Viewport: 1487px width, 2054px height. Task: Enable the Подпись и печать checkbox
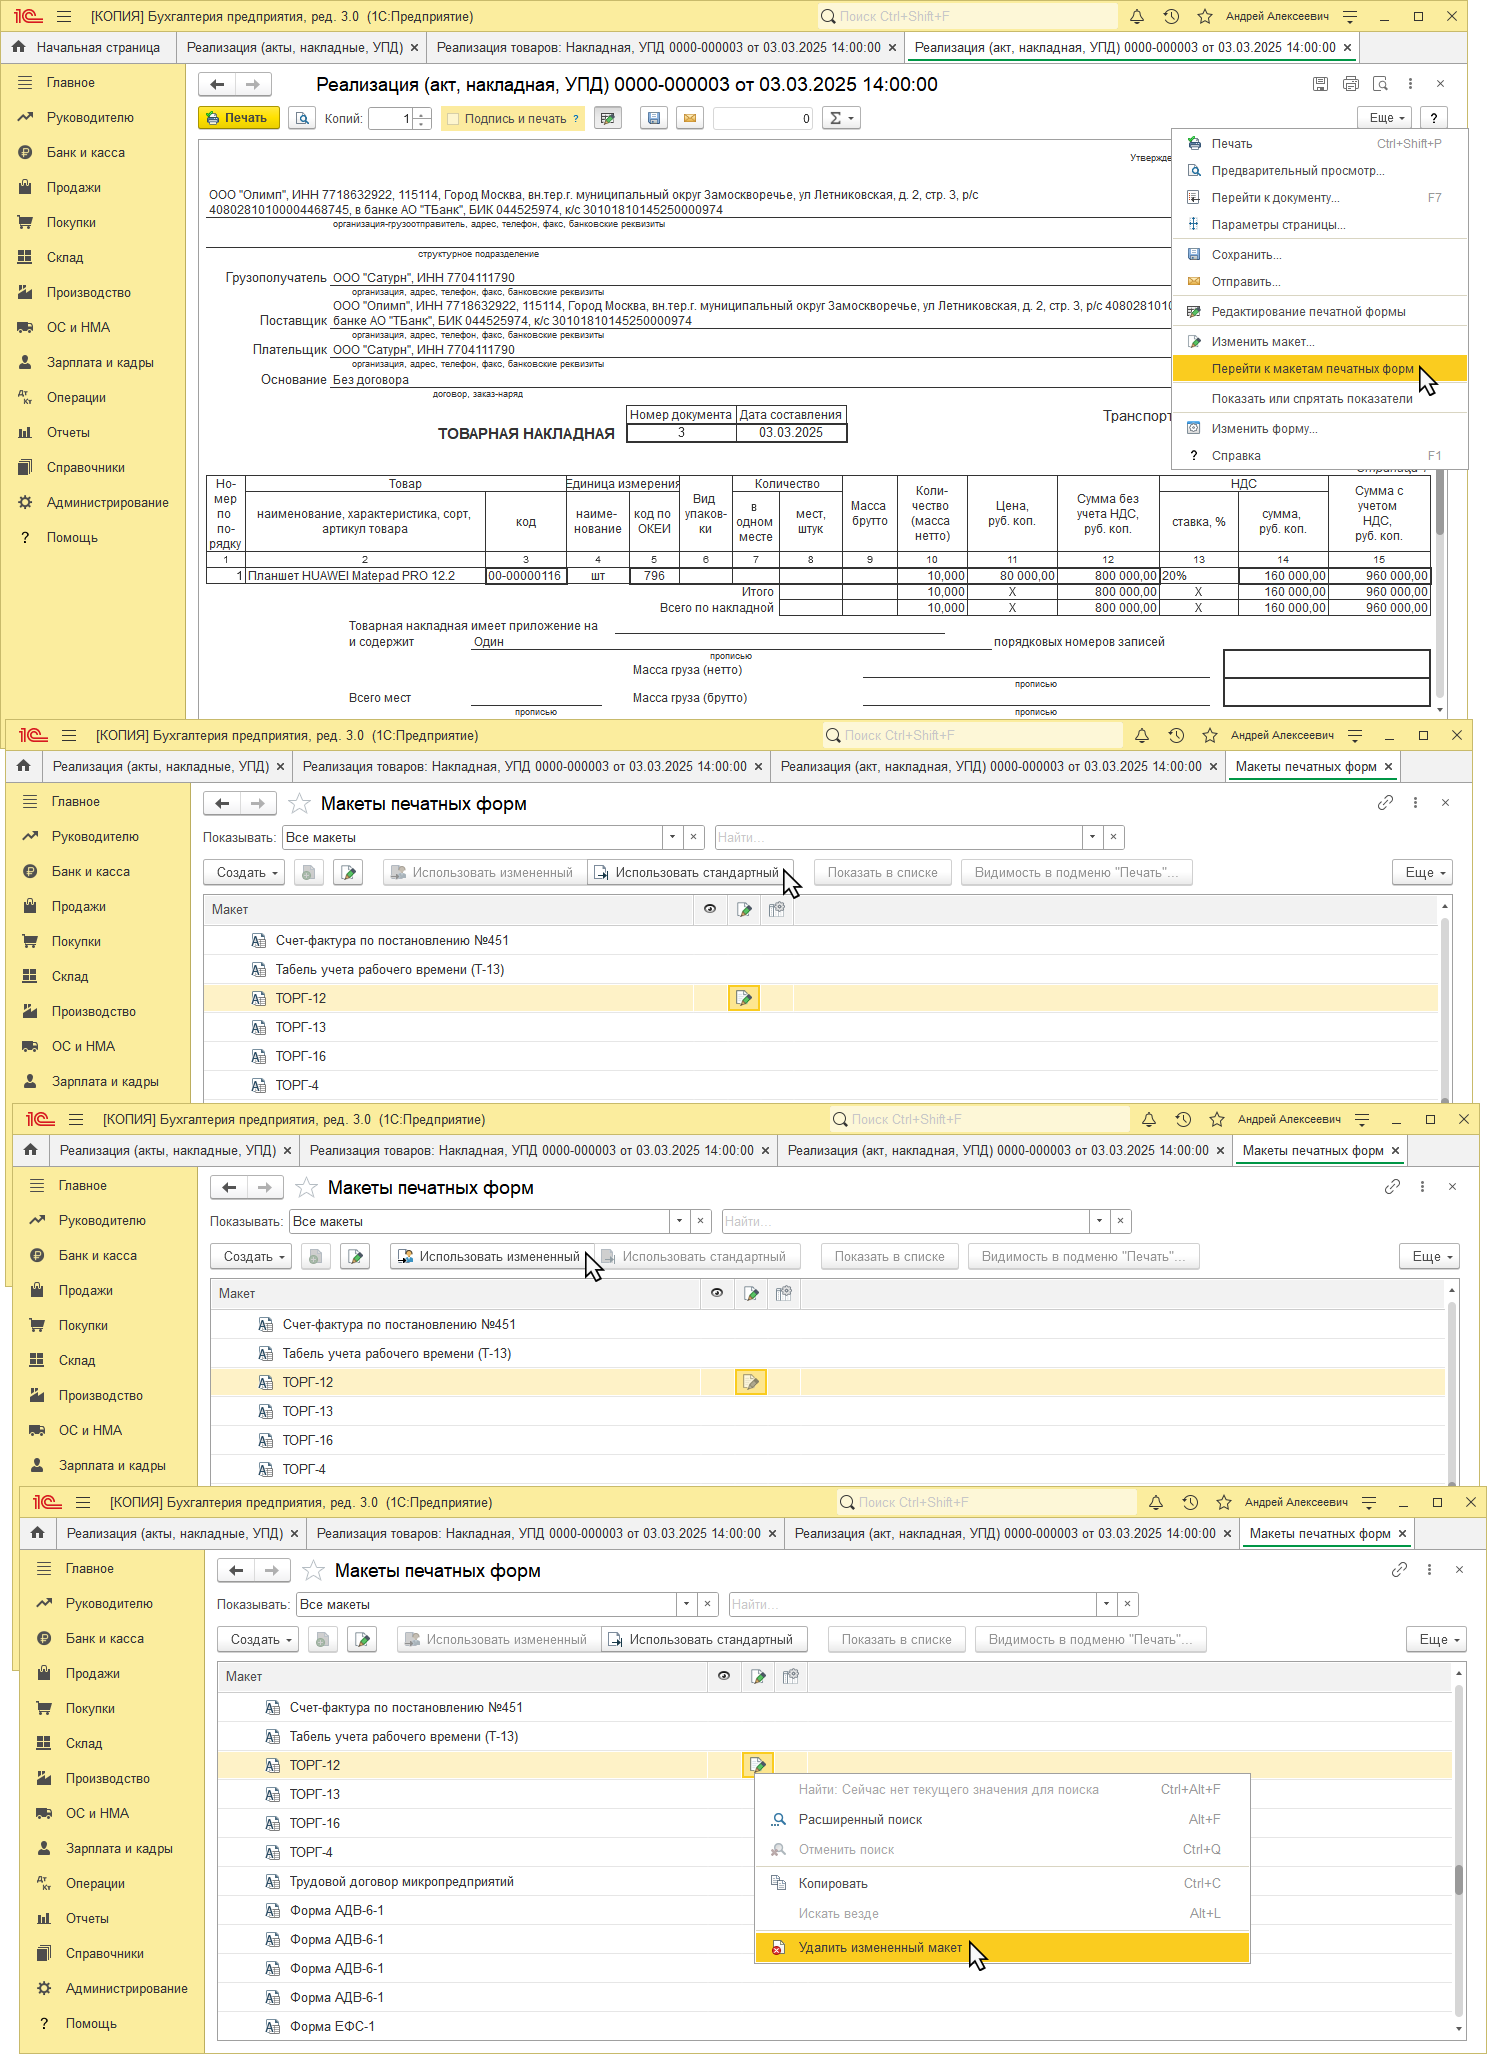453,119
